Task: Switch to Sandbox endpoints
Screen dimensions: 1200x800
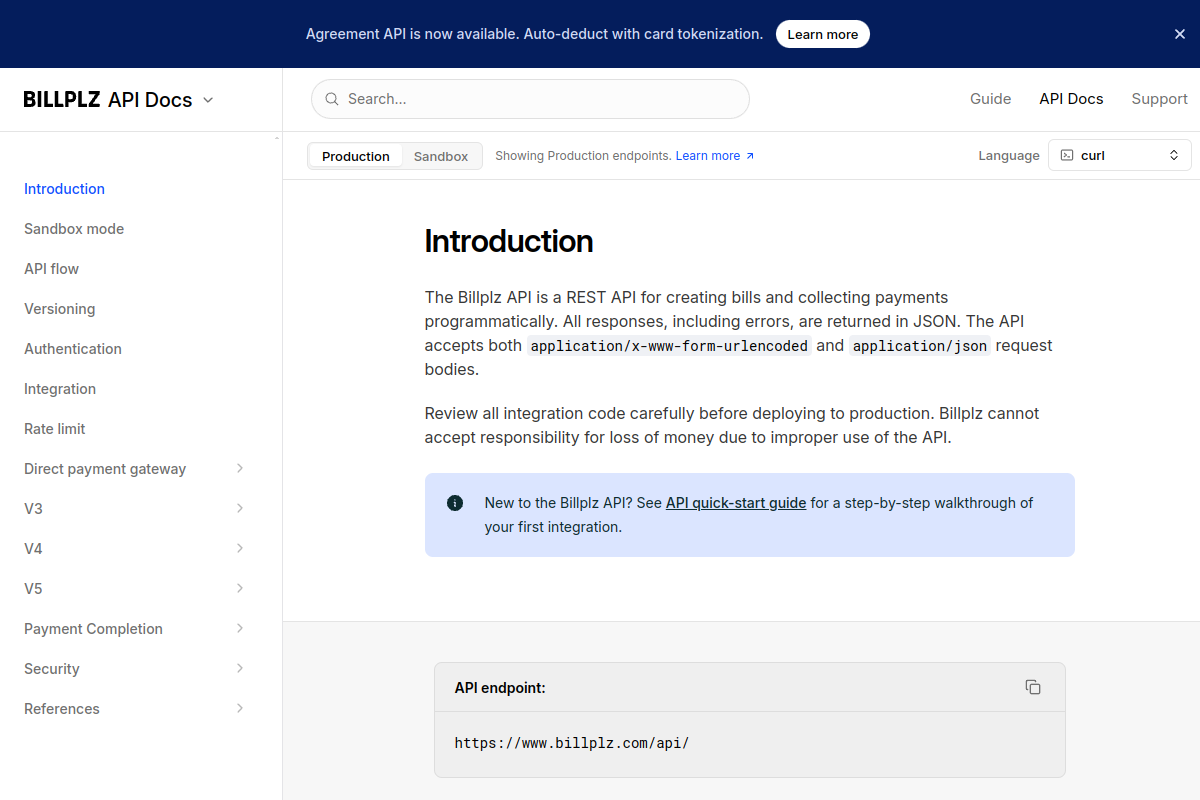Action: tap(441, 156)
